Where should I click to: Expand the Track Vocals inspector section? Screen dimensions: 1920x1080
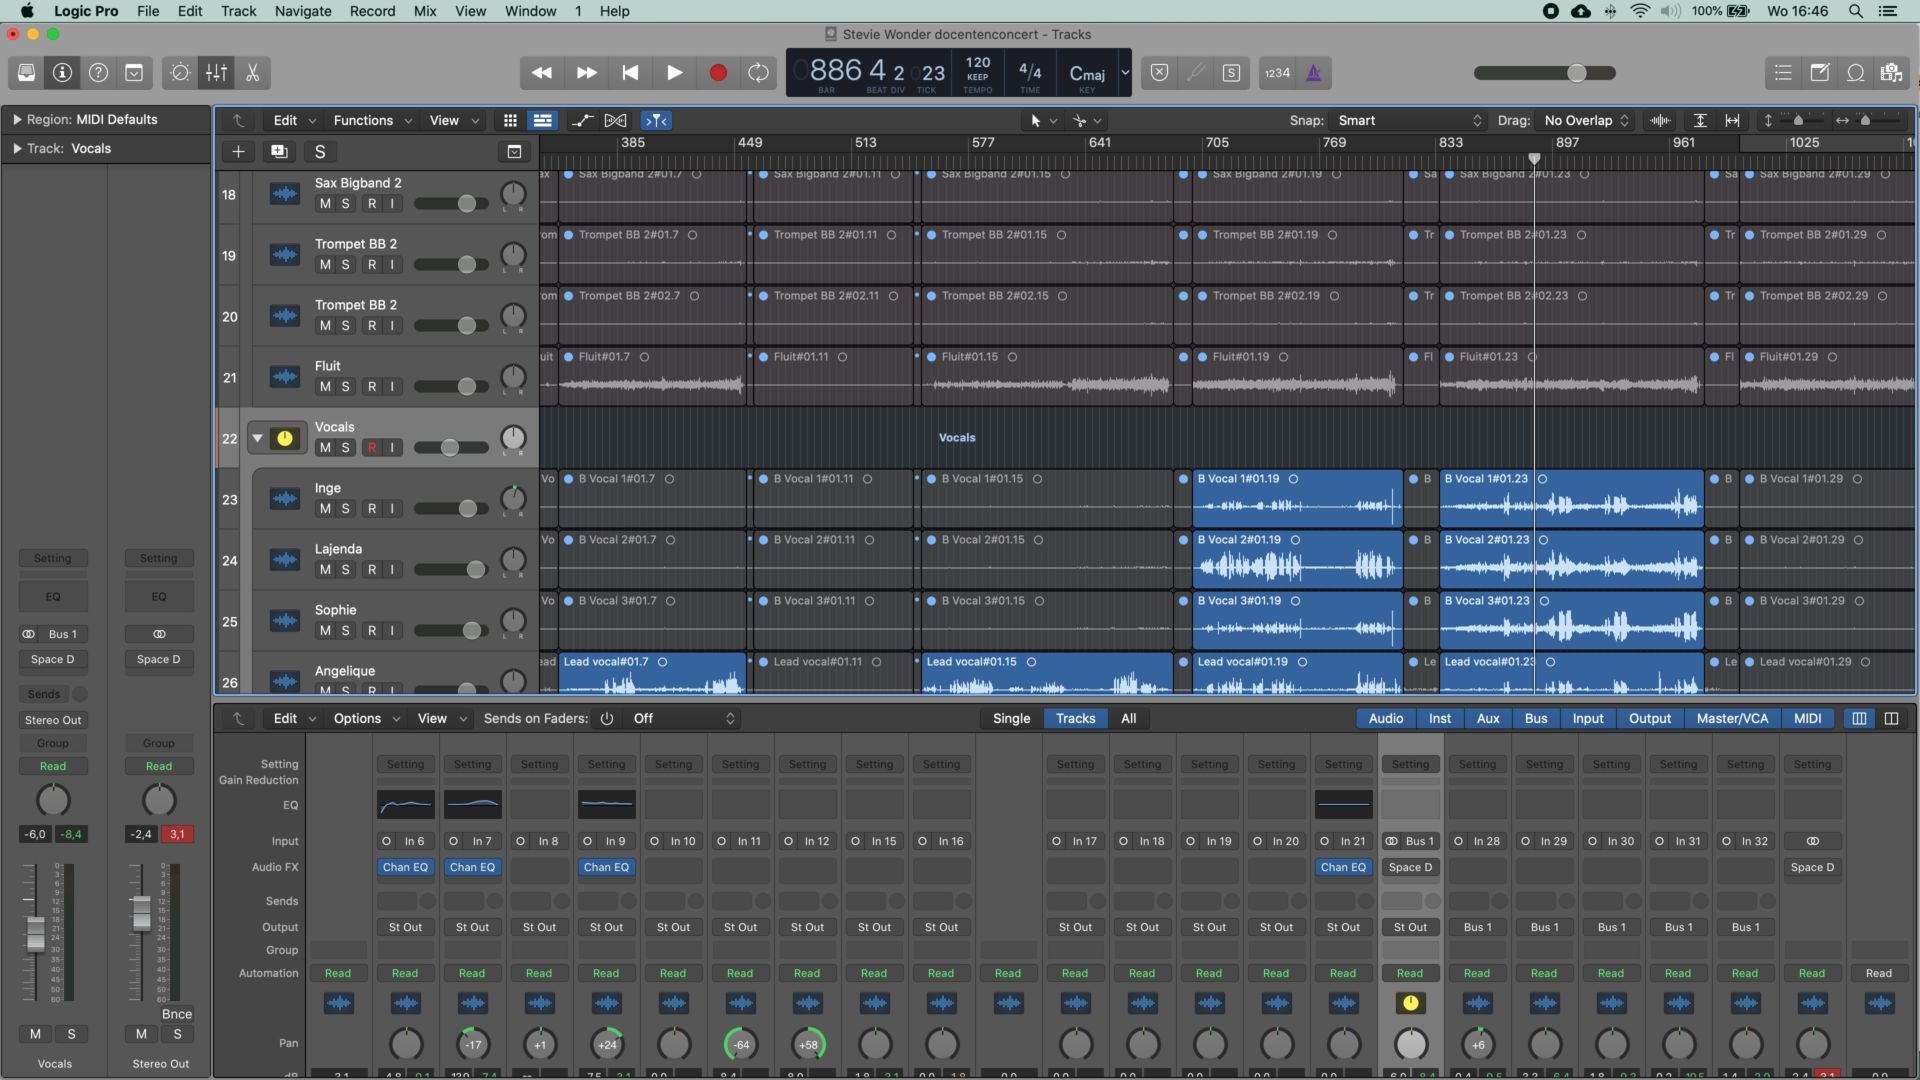pyautogui.click(x=17, y=148)
